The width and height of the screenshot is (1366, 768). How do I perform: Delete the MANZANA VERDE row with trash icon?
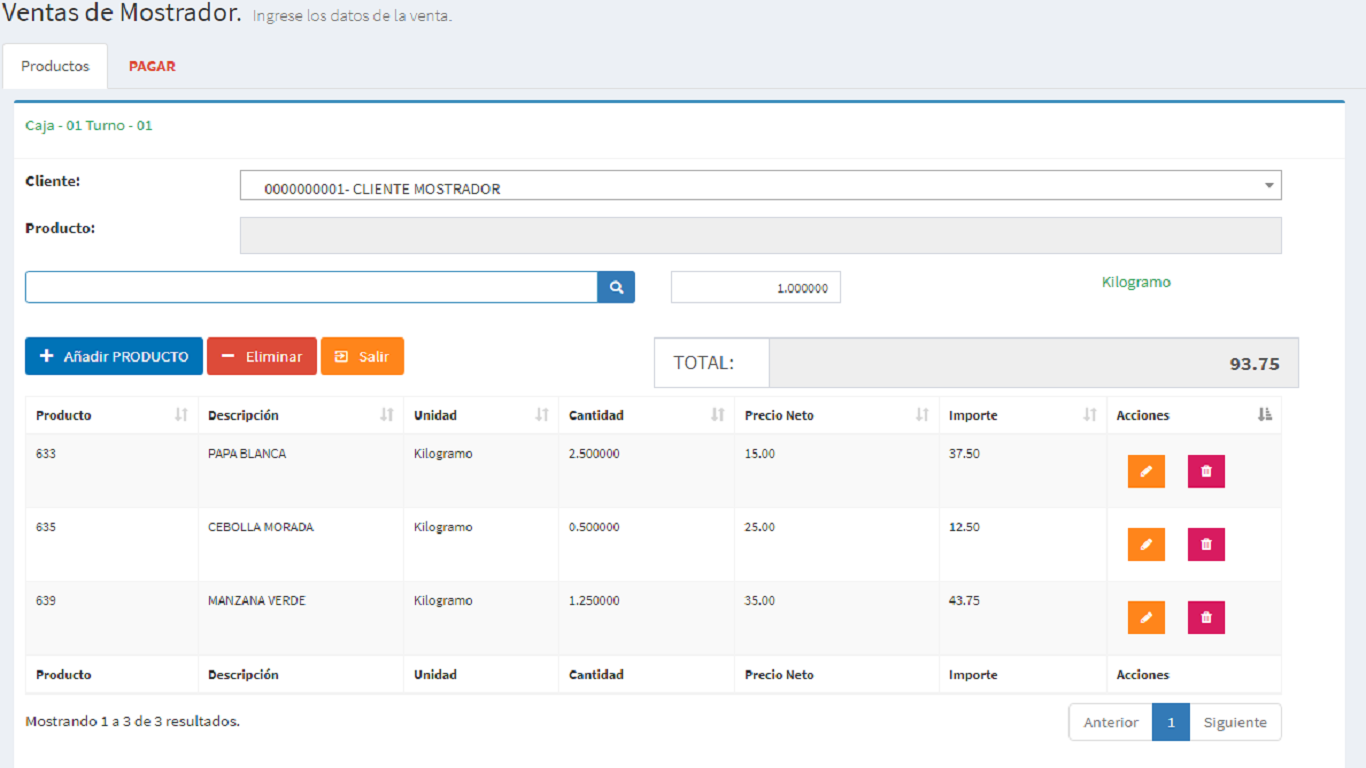pyautogui.click(x=1206, y=617)
